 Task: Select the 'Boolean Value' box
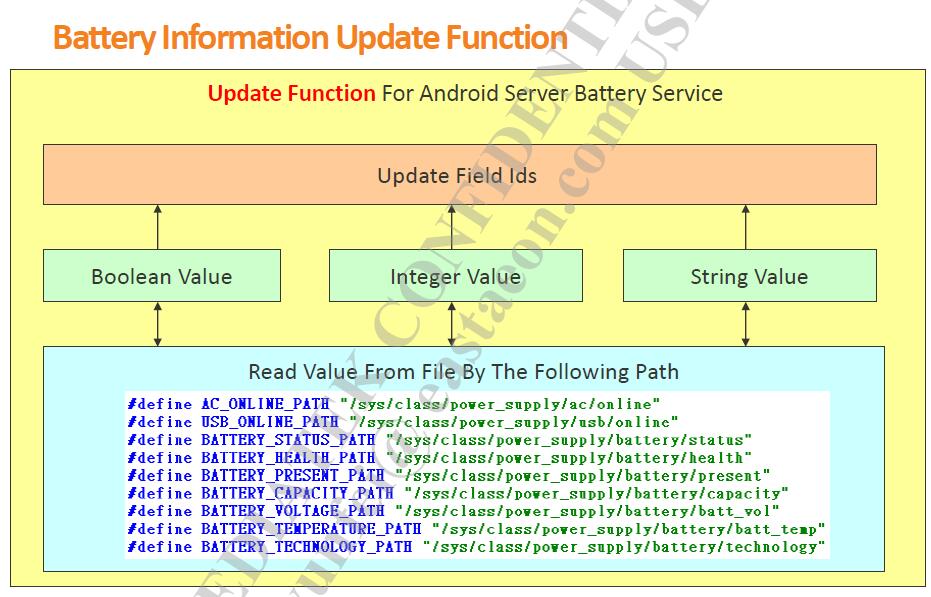pyautogui.click(x=162, y=276)
